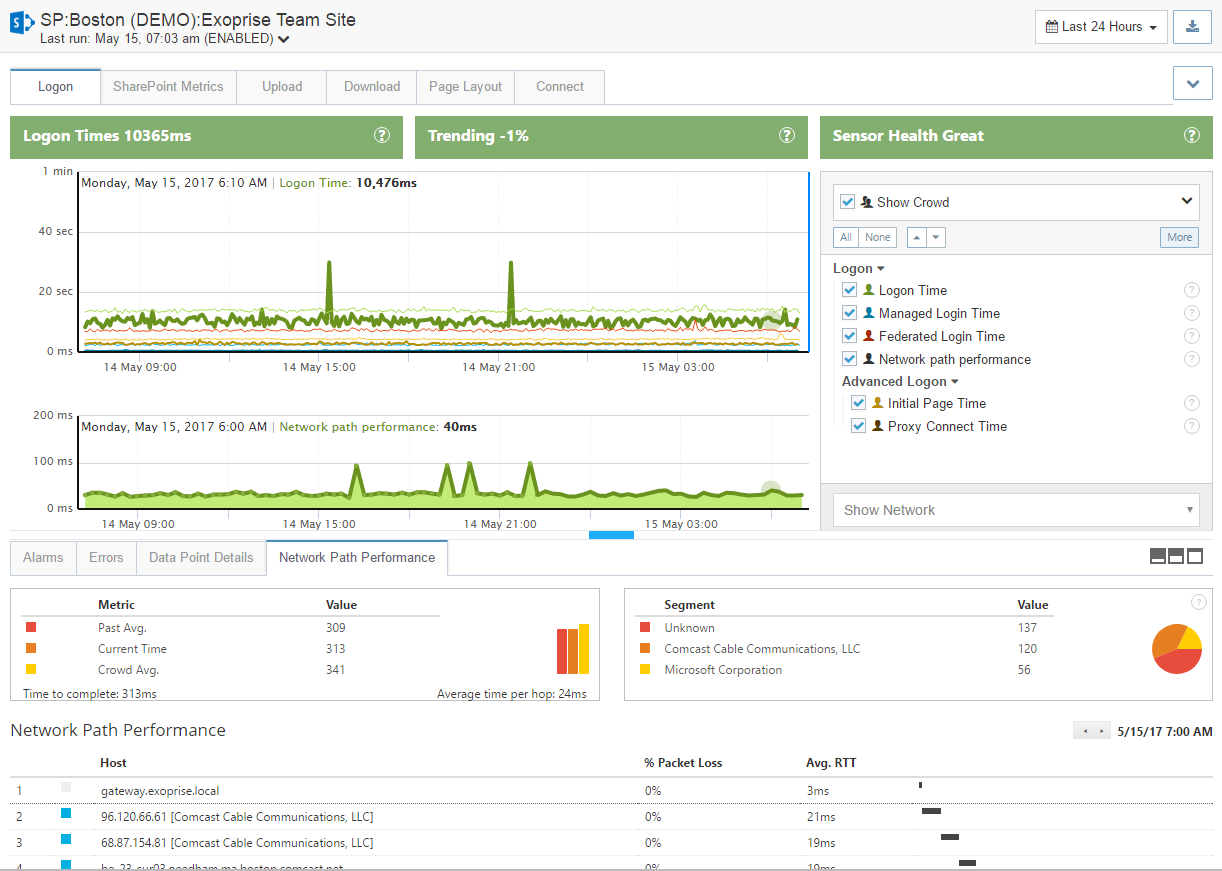Image resolution: width=1222 pixels, height=871 pixels.
Task: Click help icon in Segment panel
Action: [x=1199, y=602]
